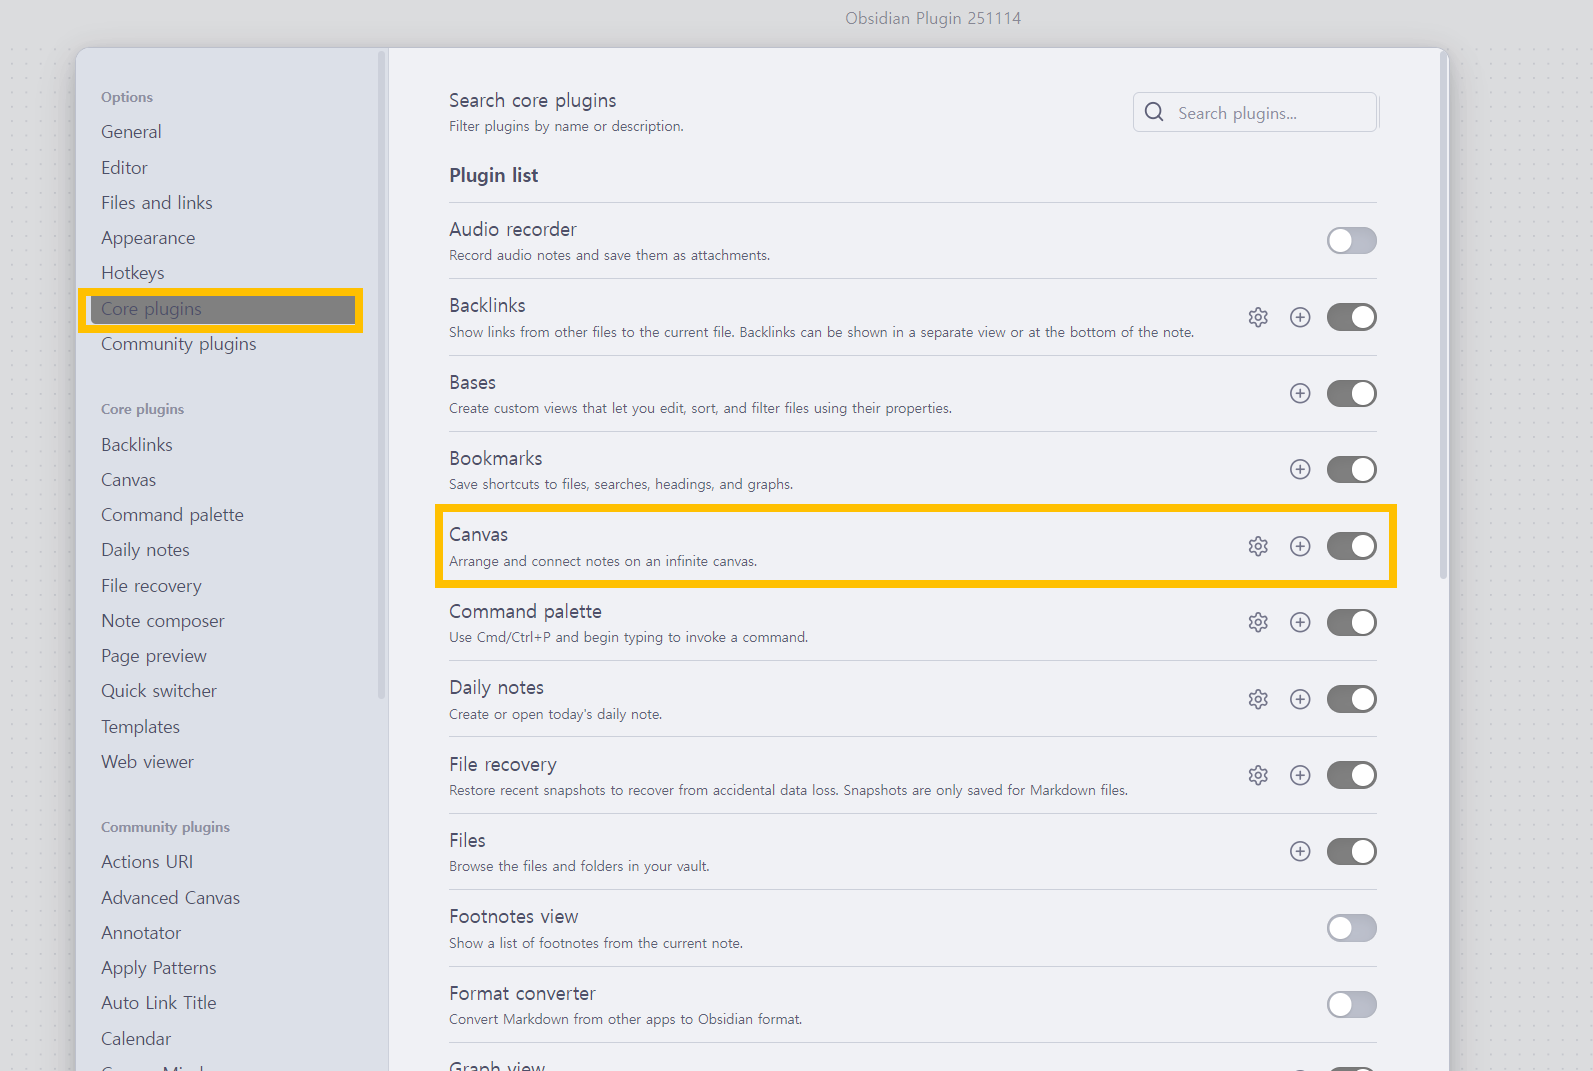Click the Format converter plugin name
1593x1071 pixels.
[522, 993]
